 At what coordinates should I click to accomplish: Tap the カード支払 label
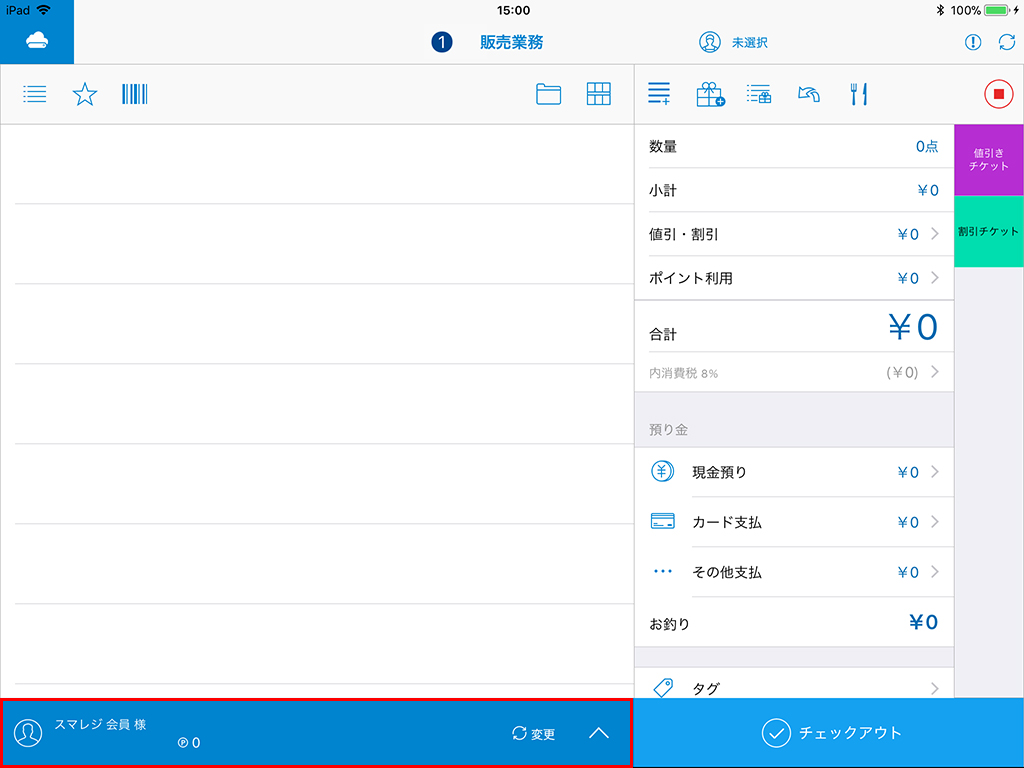(x=727, y=522)
